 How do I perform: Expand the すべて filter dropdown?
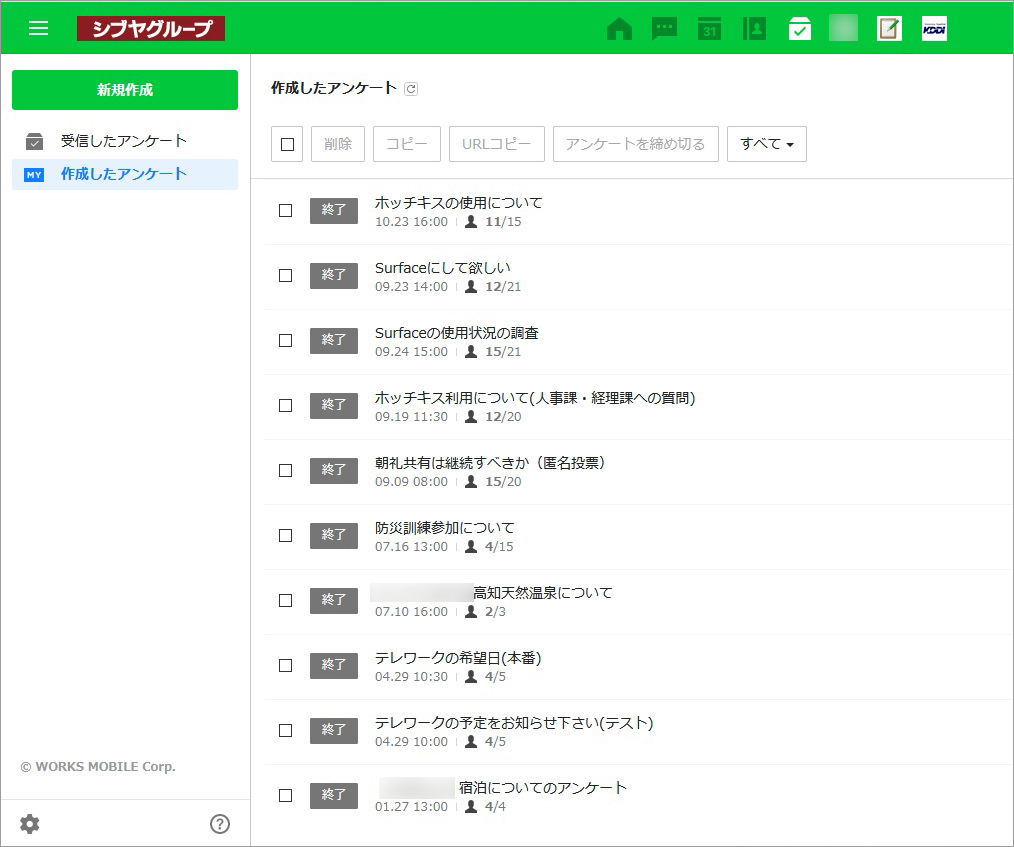(766, 144)
